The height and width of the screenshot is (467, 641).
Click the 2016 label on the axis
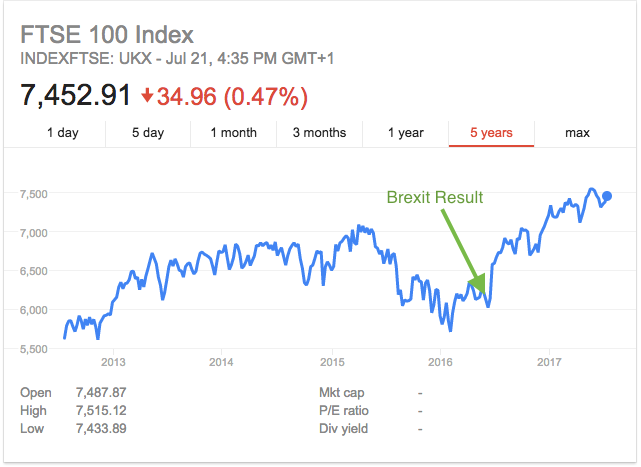[440, 360]
